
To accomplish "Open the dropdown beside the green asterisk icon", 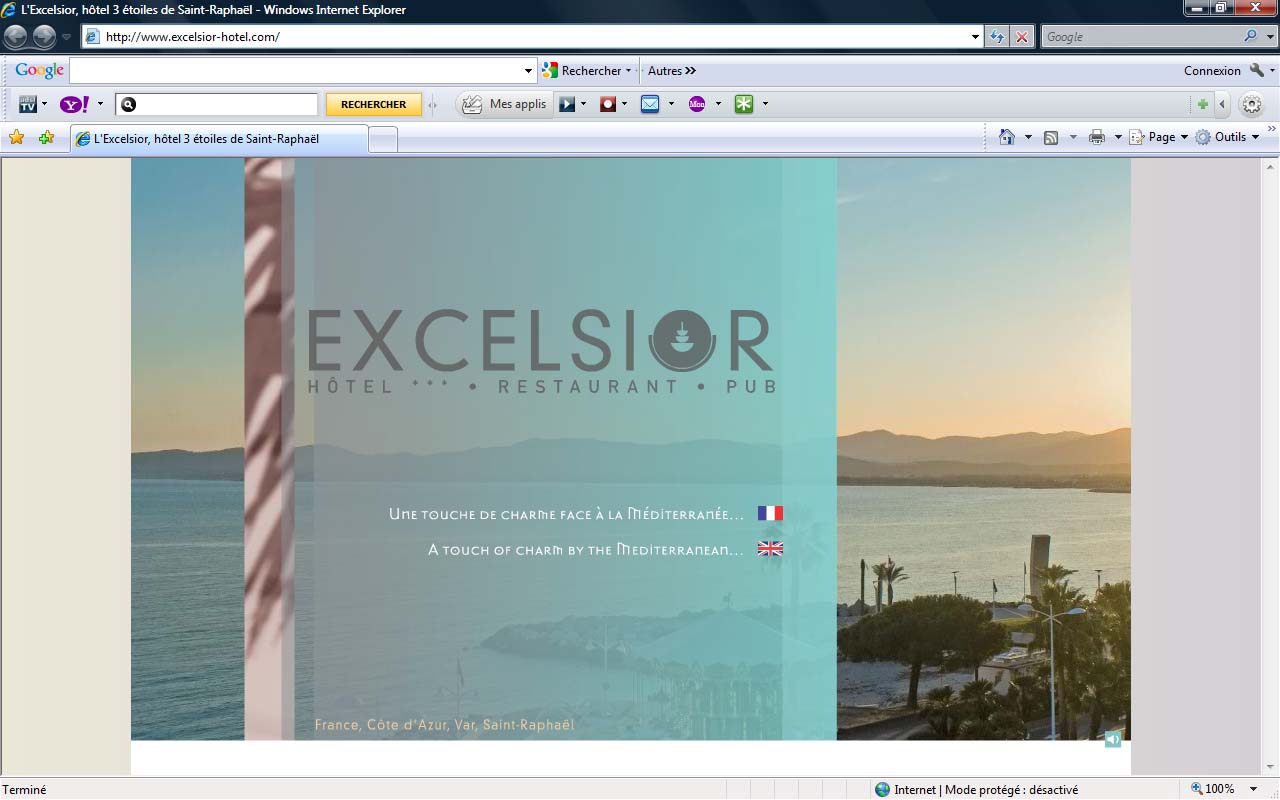I will click(765, 104).
